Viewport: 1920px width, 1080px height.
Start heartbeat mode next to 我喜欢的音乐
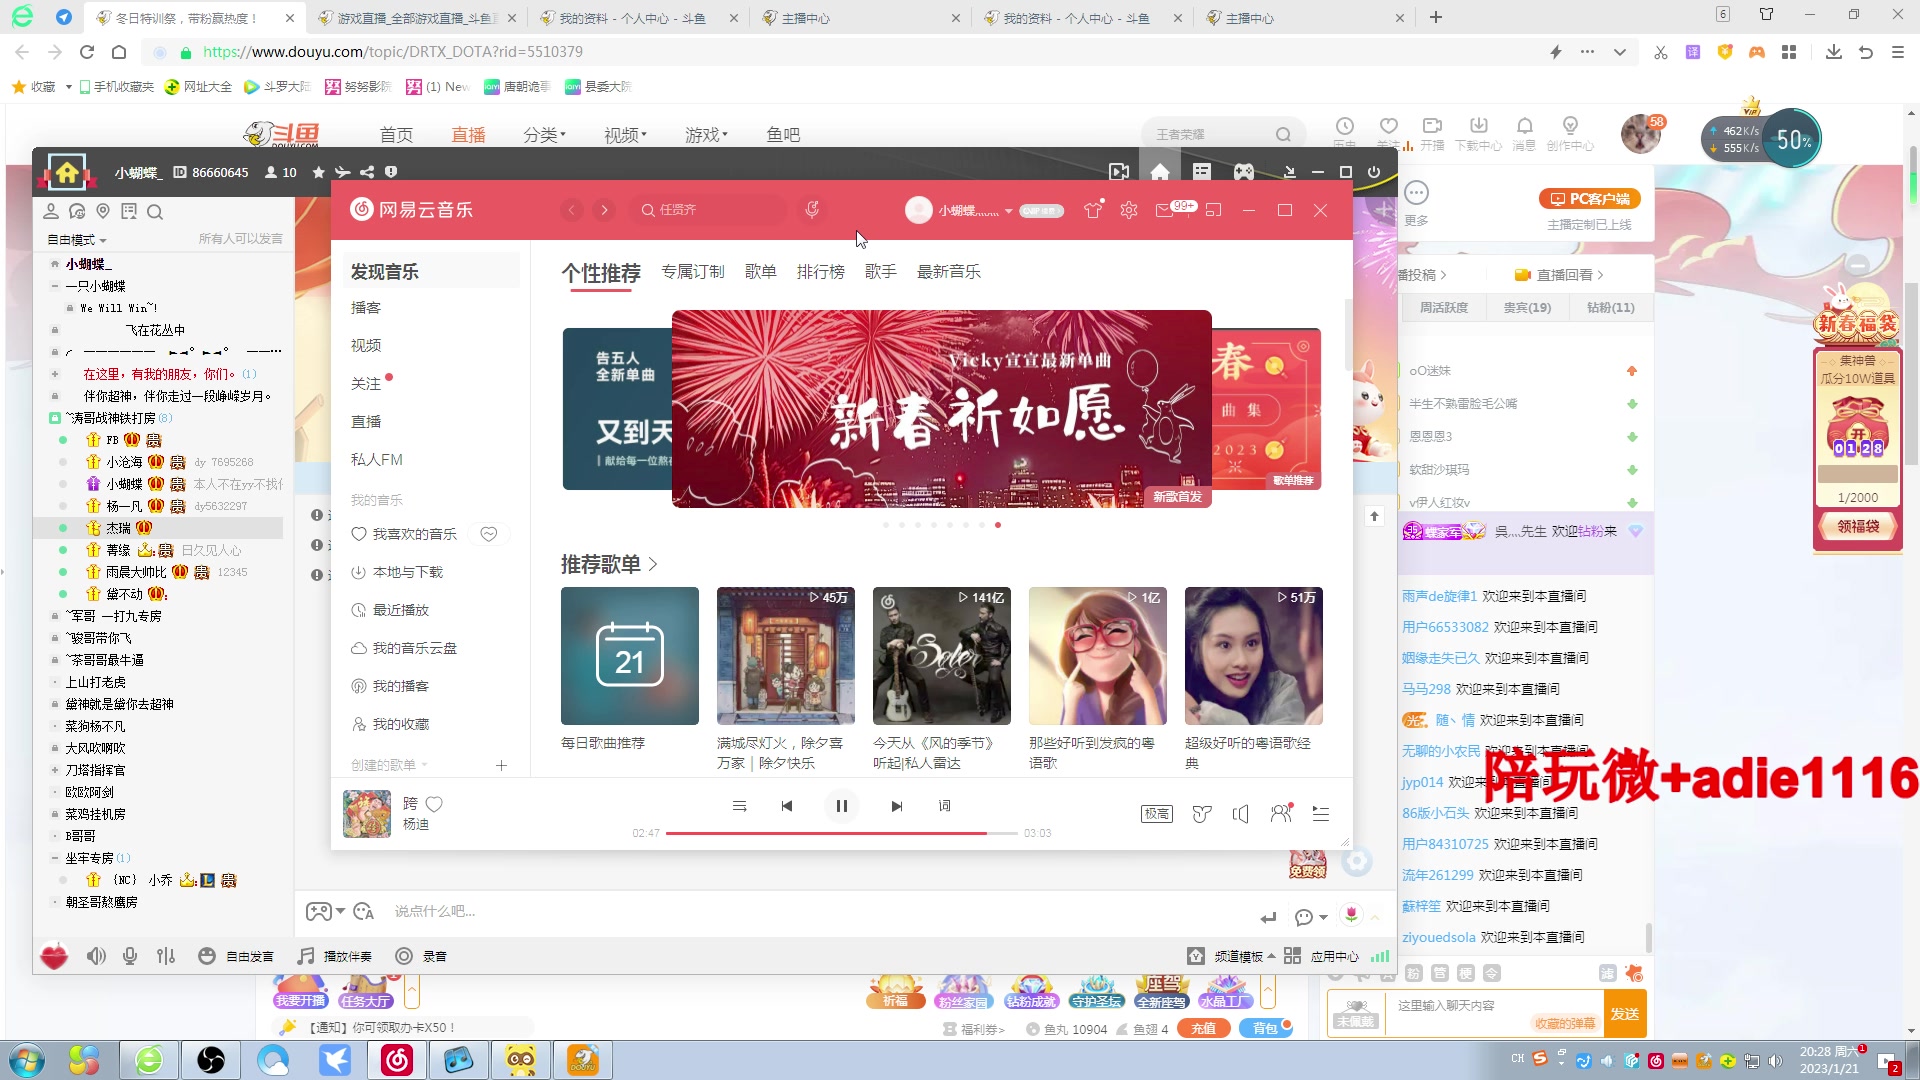(x=489, y=535)
